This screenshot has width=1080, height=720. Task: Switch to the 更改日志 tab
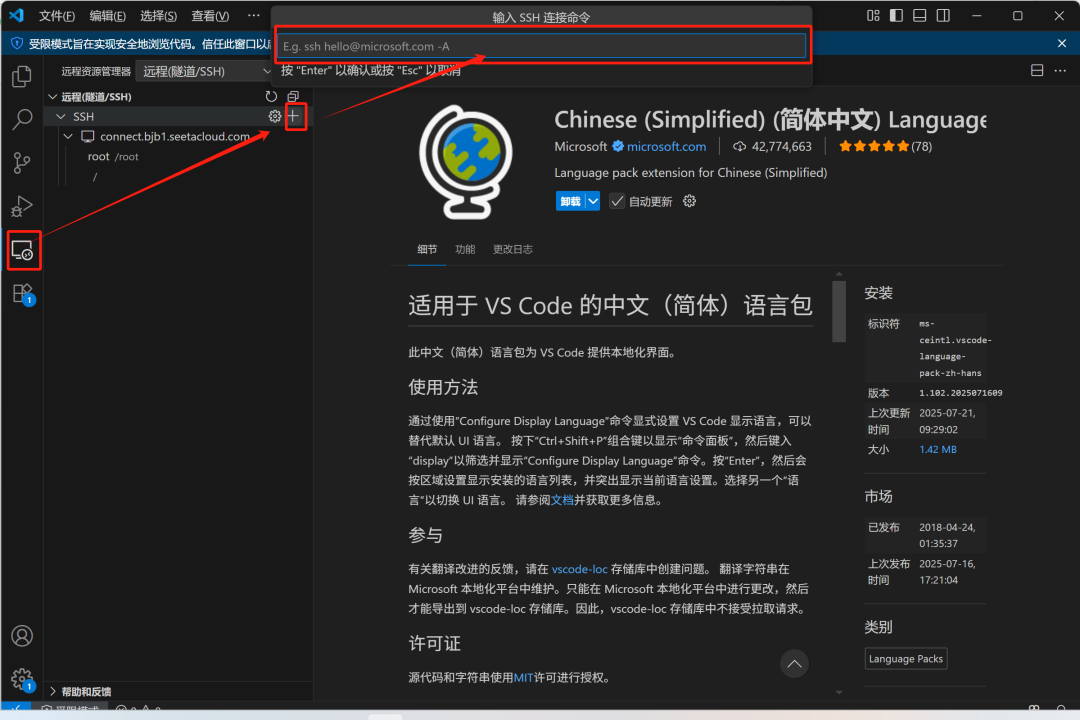(x=512, y=249)
